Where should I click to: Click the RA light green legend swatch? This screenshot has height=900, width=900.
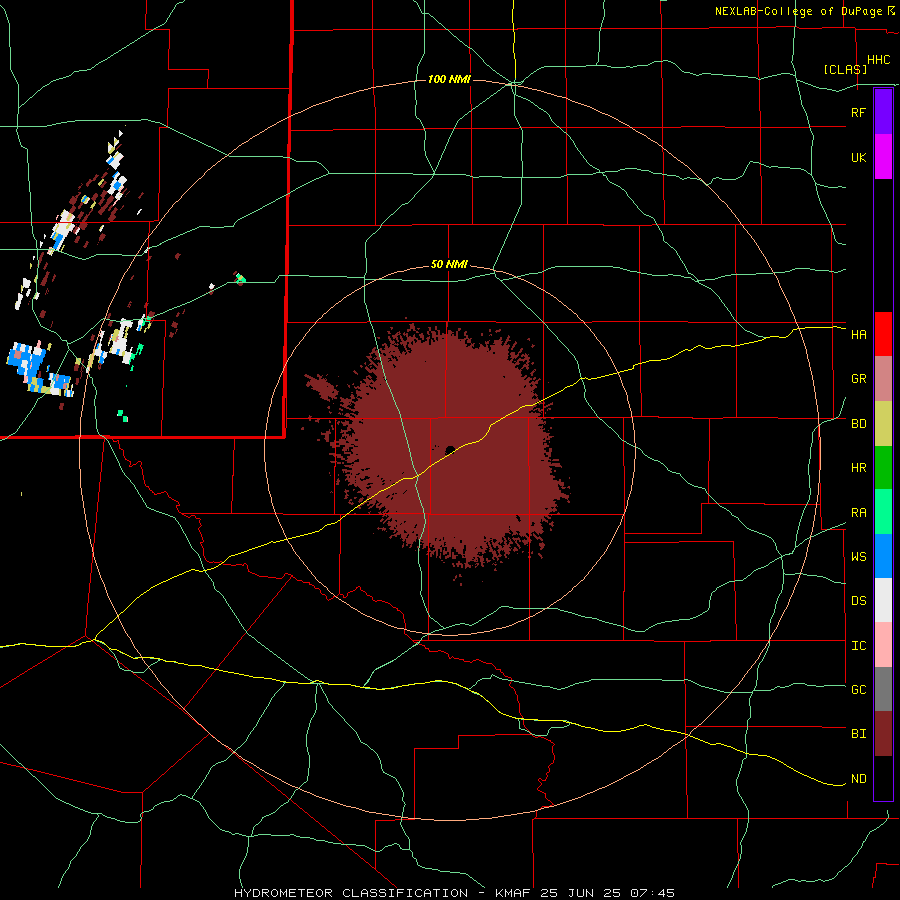click(x=883, y=512)
